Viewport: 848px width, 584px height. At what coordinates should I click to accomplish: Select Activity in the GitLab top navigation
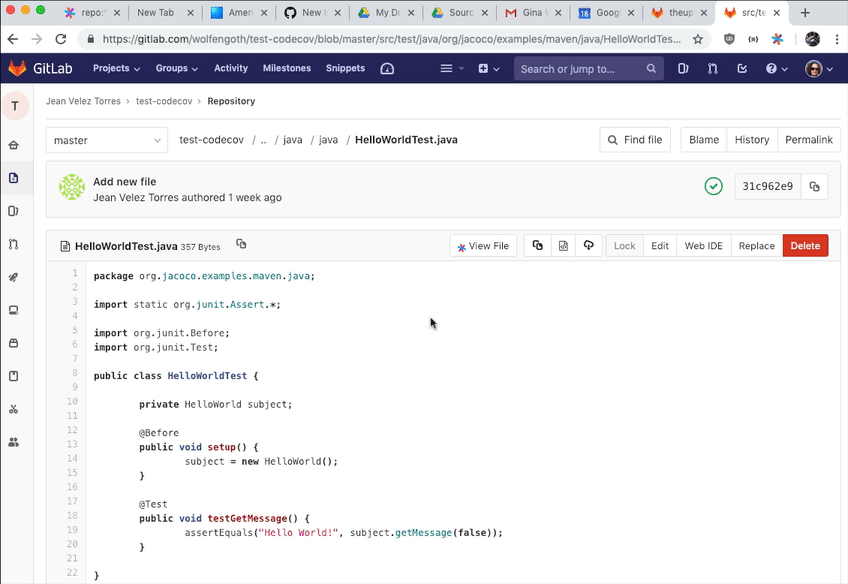231,68
